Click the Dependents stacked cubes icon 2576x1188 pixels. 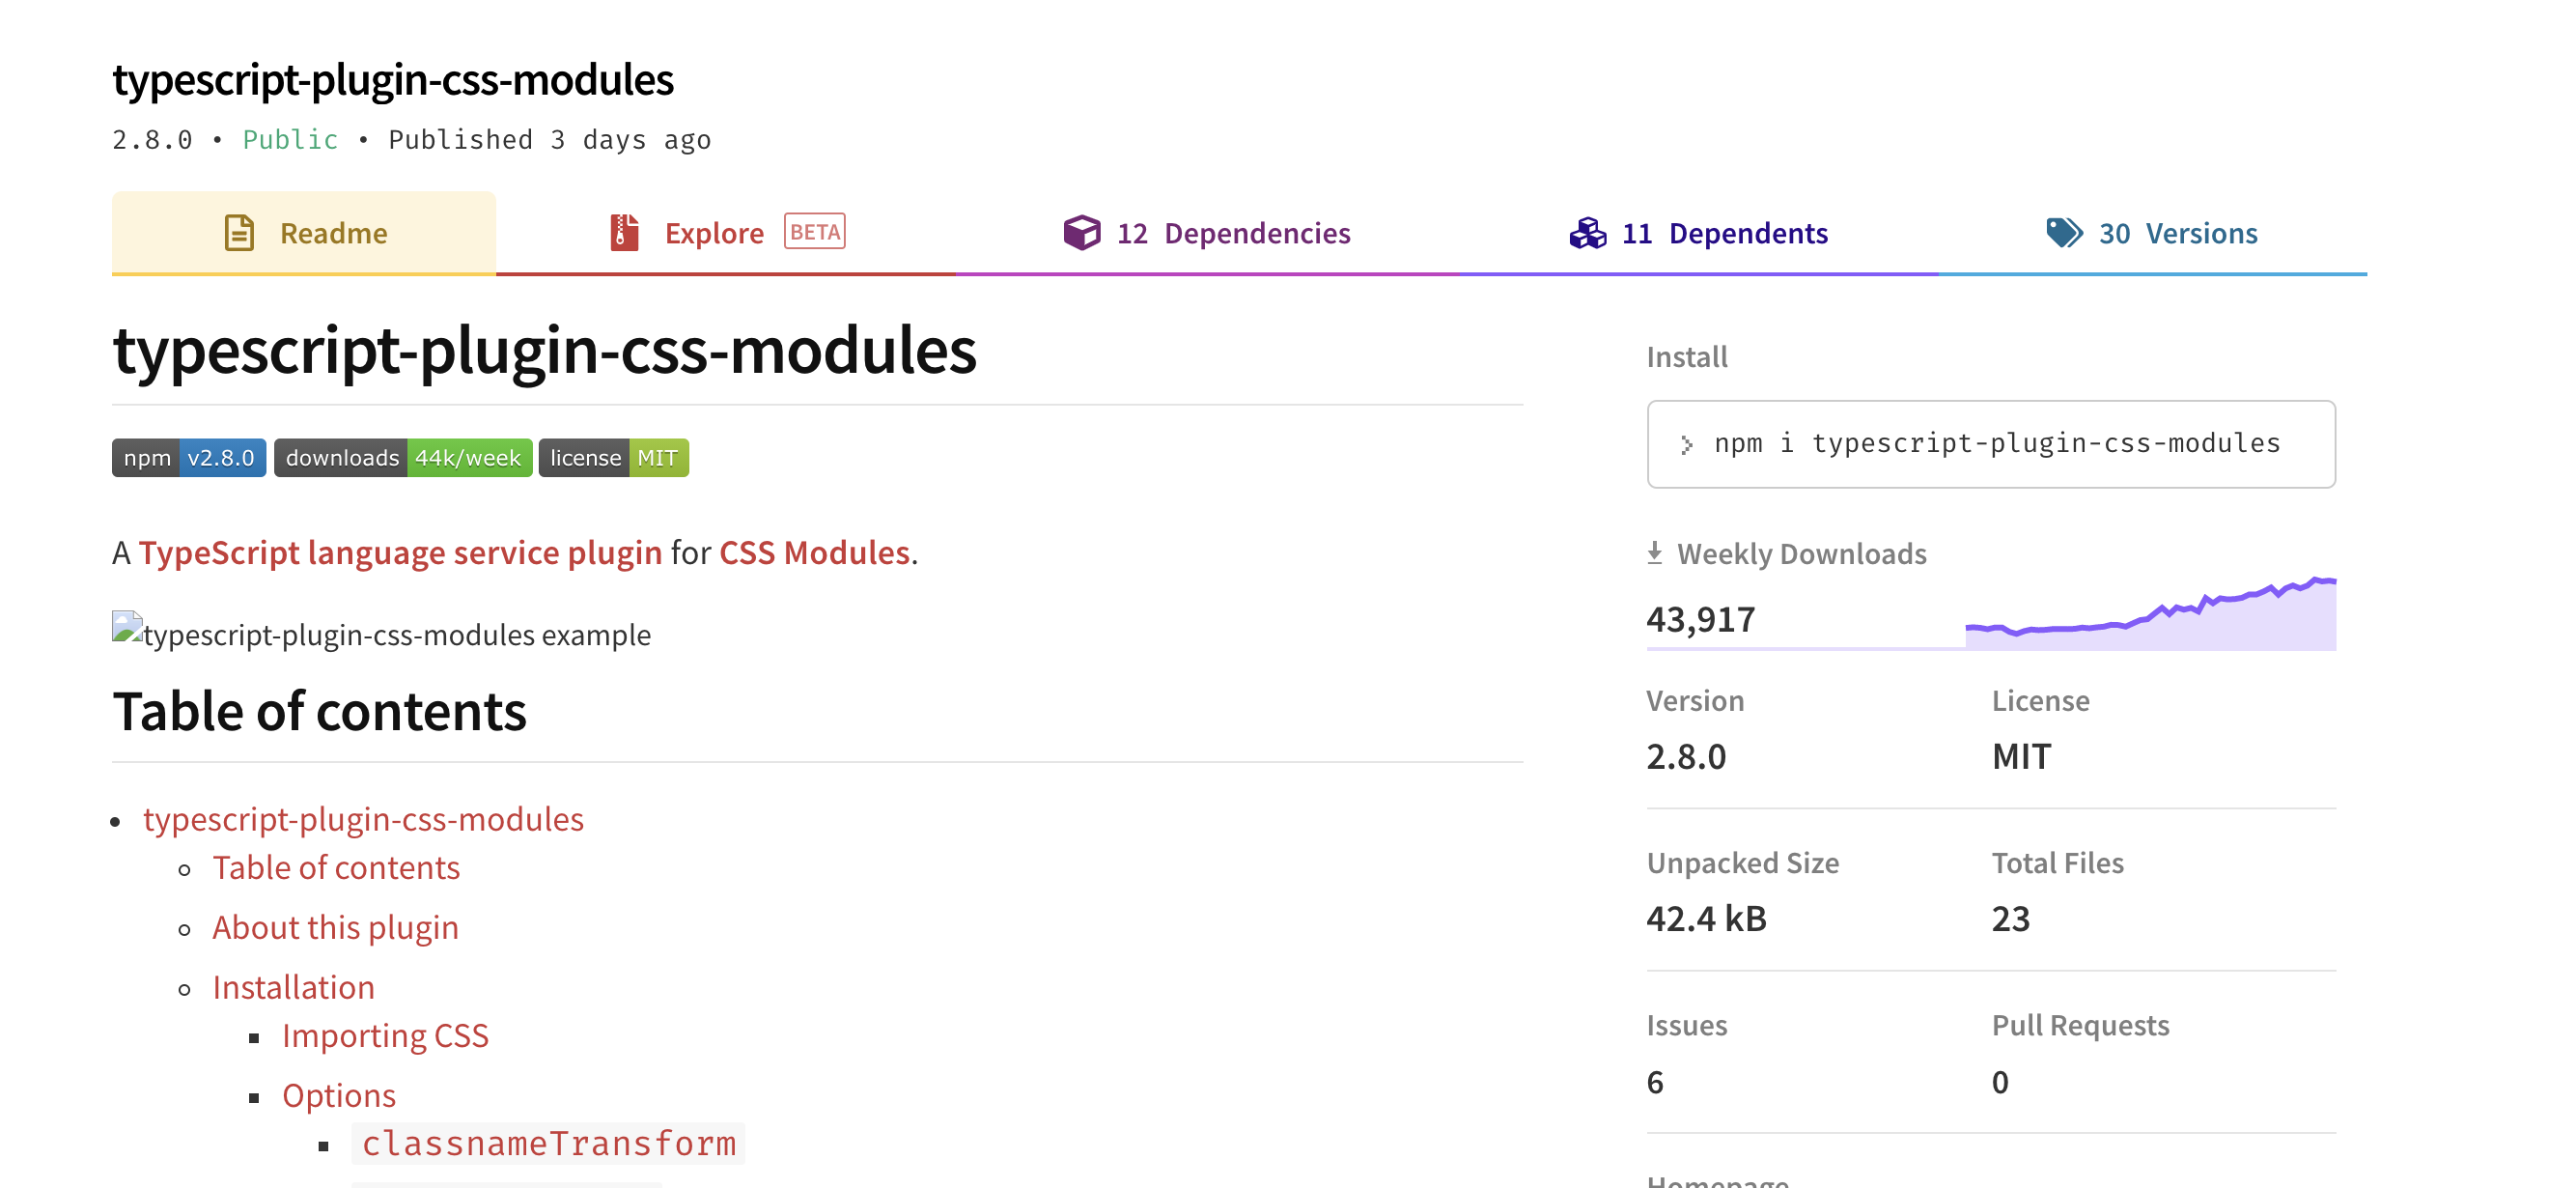pyautogui.click(x=1587, y=233)
